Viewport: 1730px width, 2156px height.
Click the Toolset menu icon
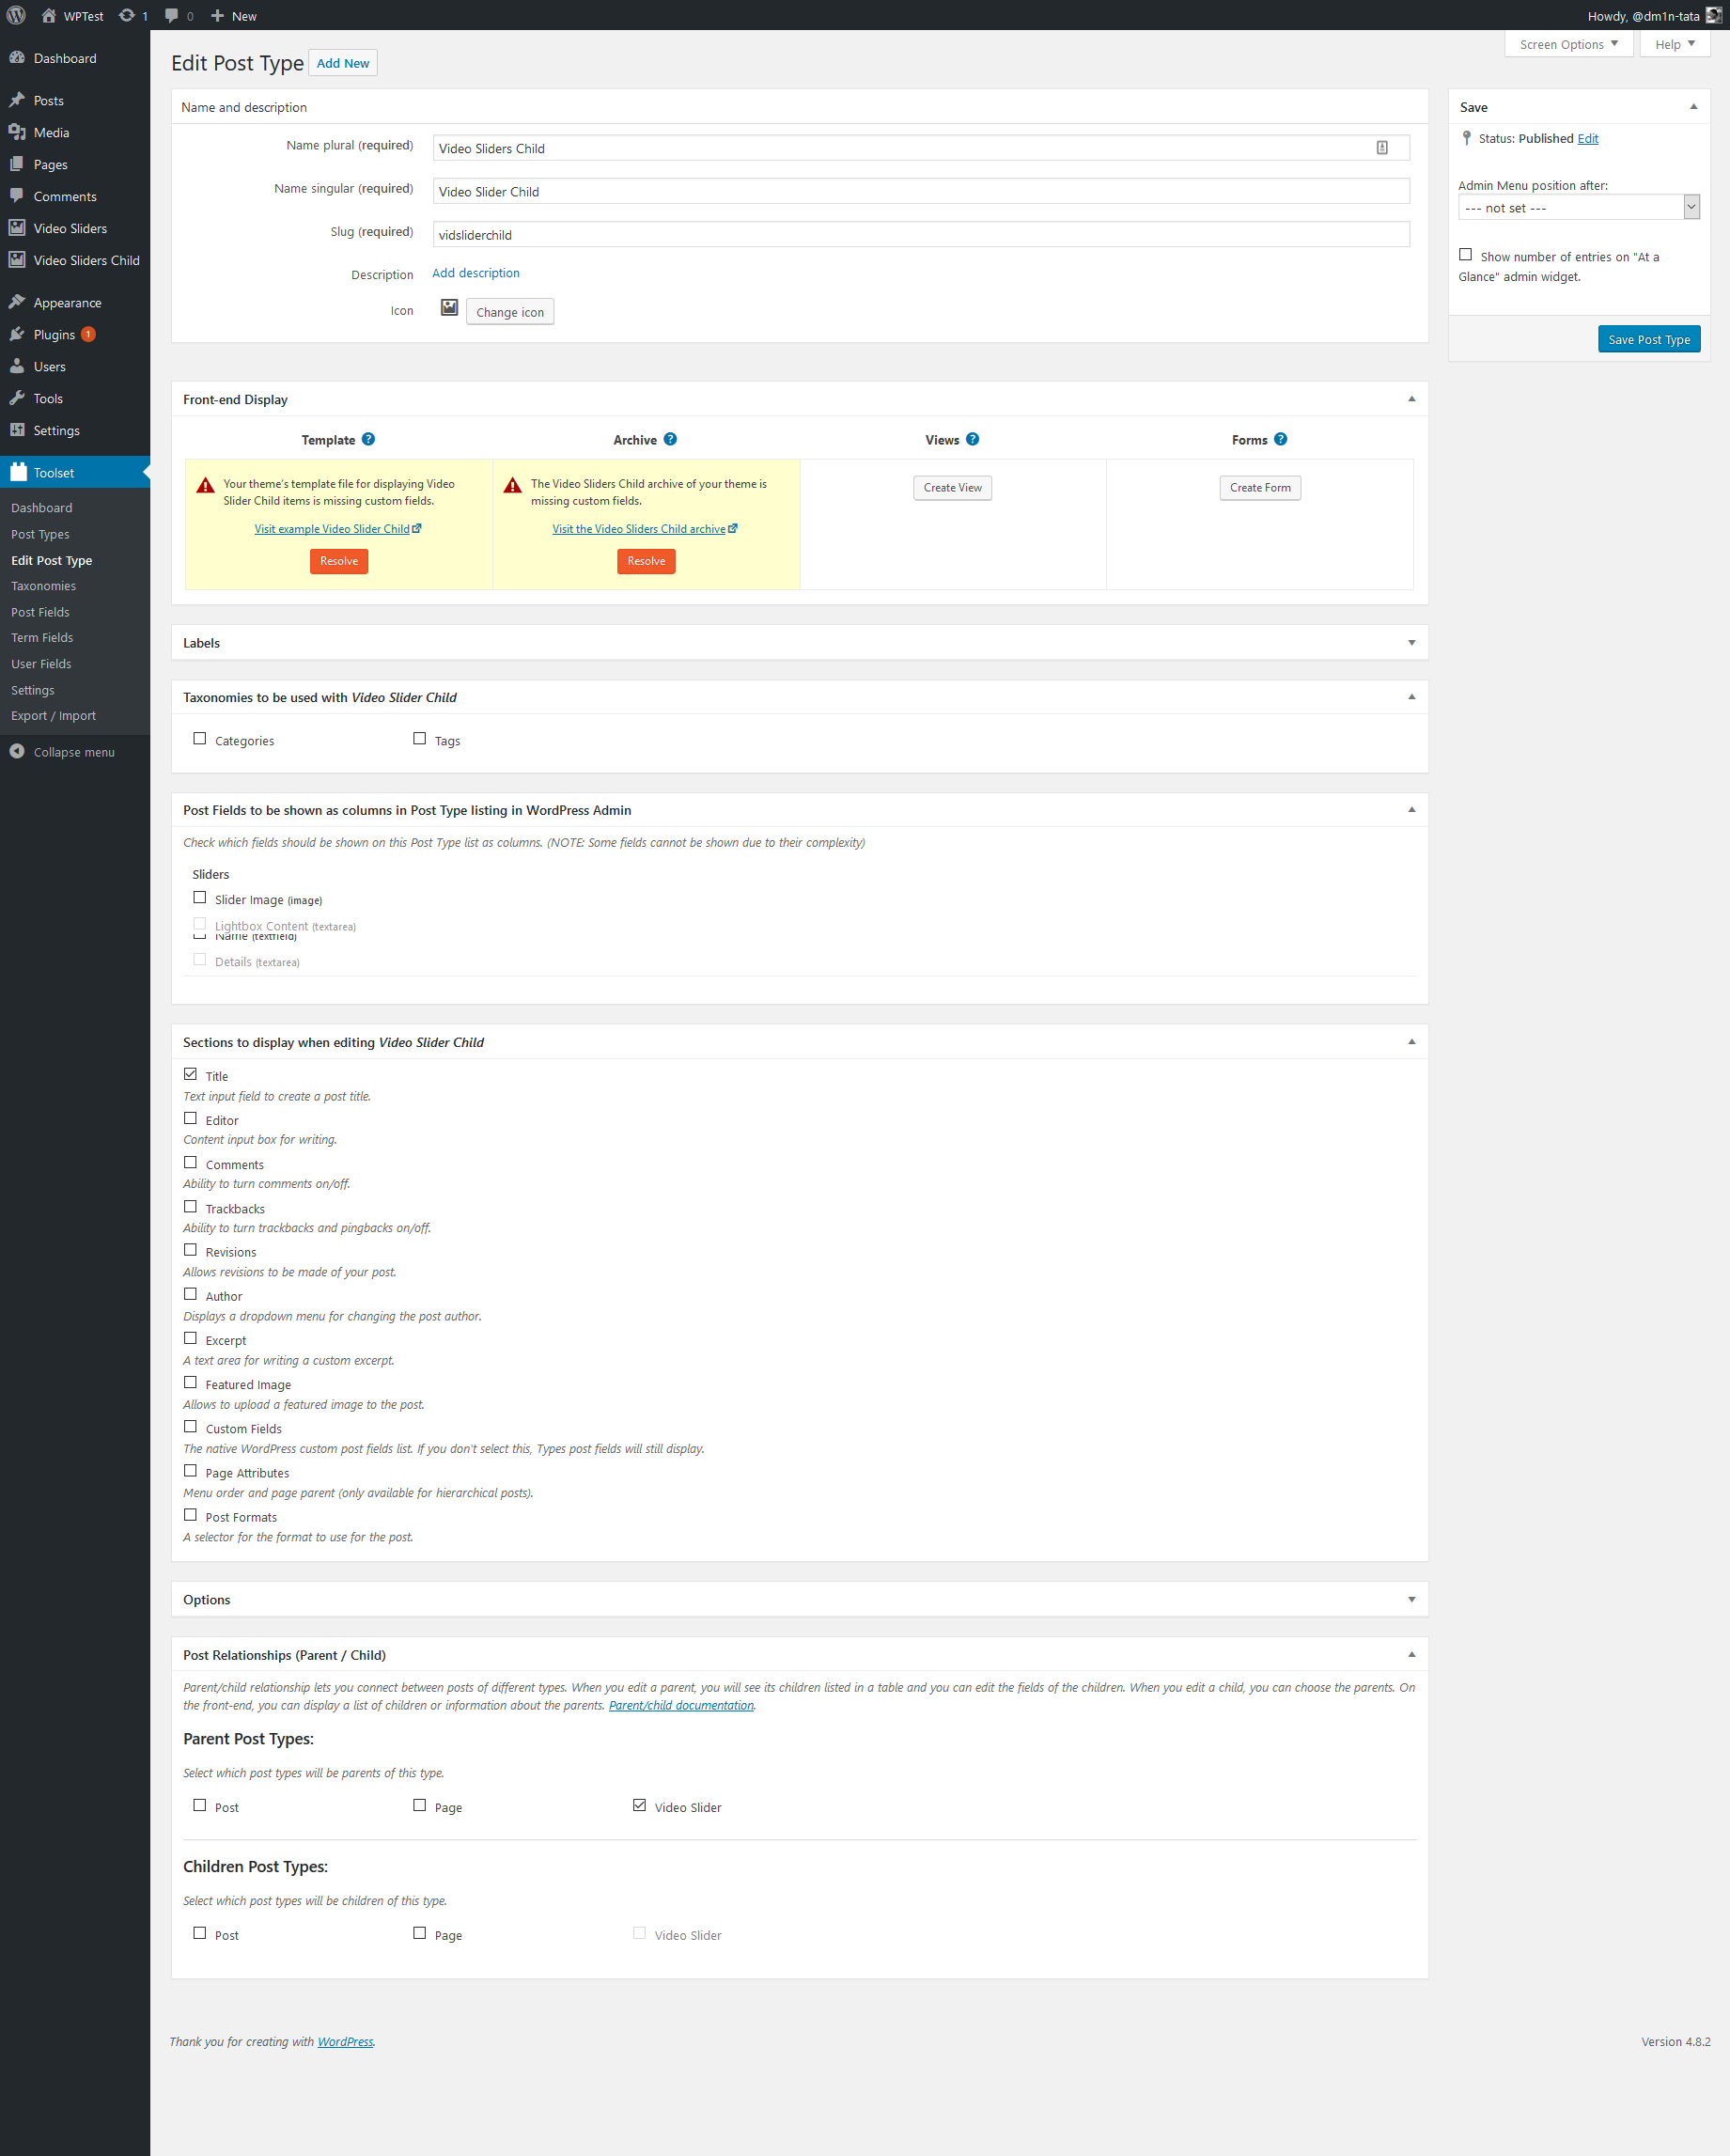tap(17, 472)
